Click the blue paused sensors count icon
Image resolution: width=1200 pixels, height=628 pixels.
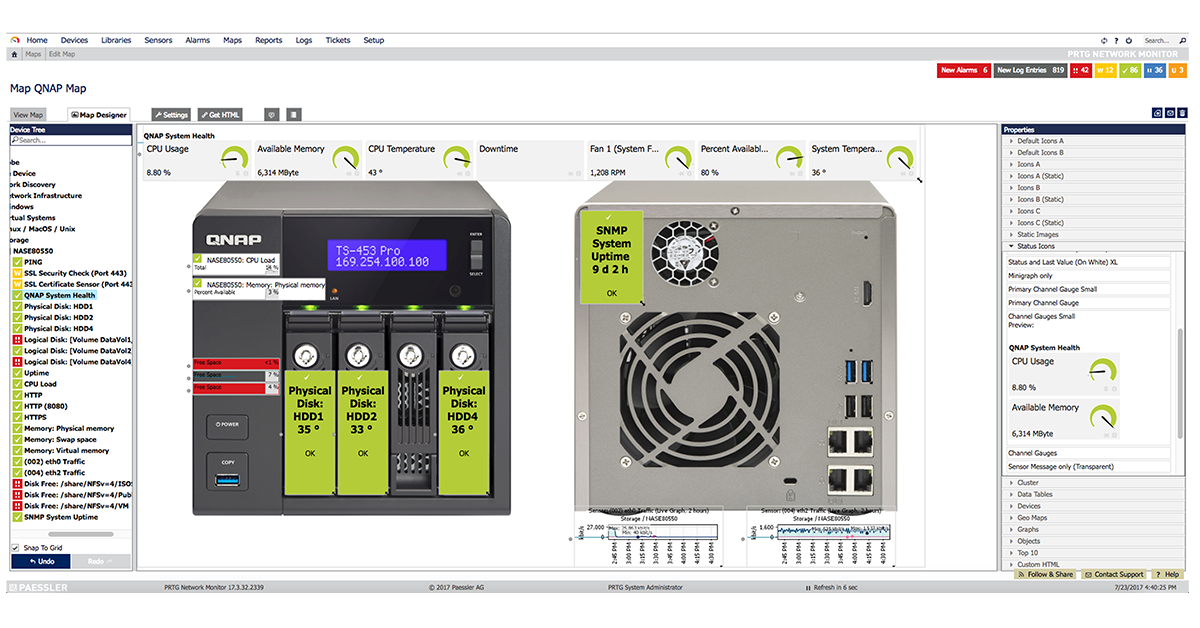pos(1154,70)
